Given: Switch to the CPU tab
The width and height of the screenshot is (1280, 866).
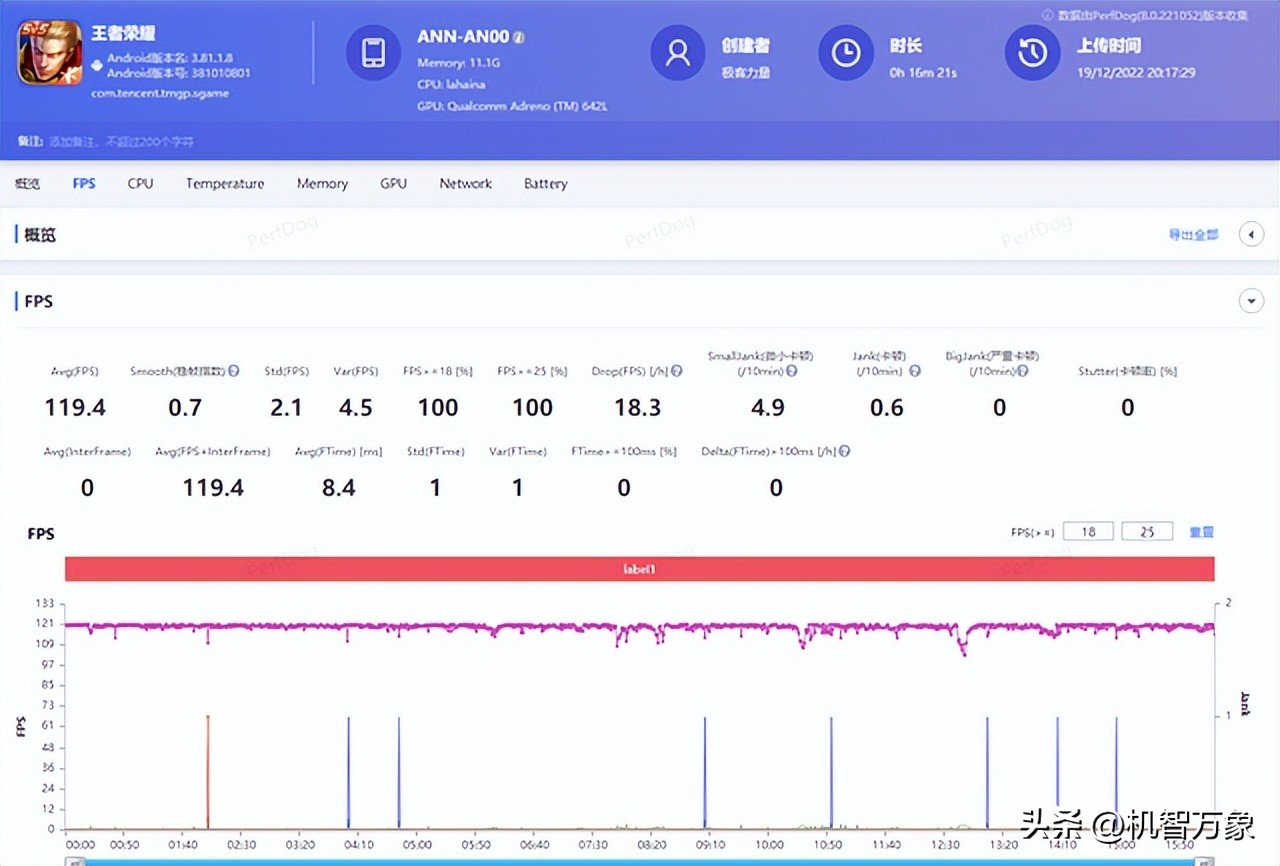Looking at the screenshot, I should coord(140,184).
